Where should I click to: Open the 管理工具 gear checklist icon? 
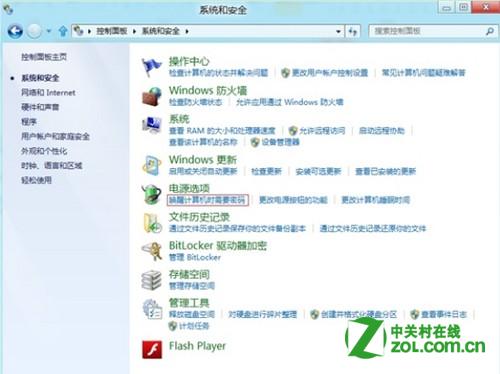click(x=152, y=309)
